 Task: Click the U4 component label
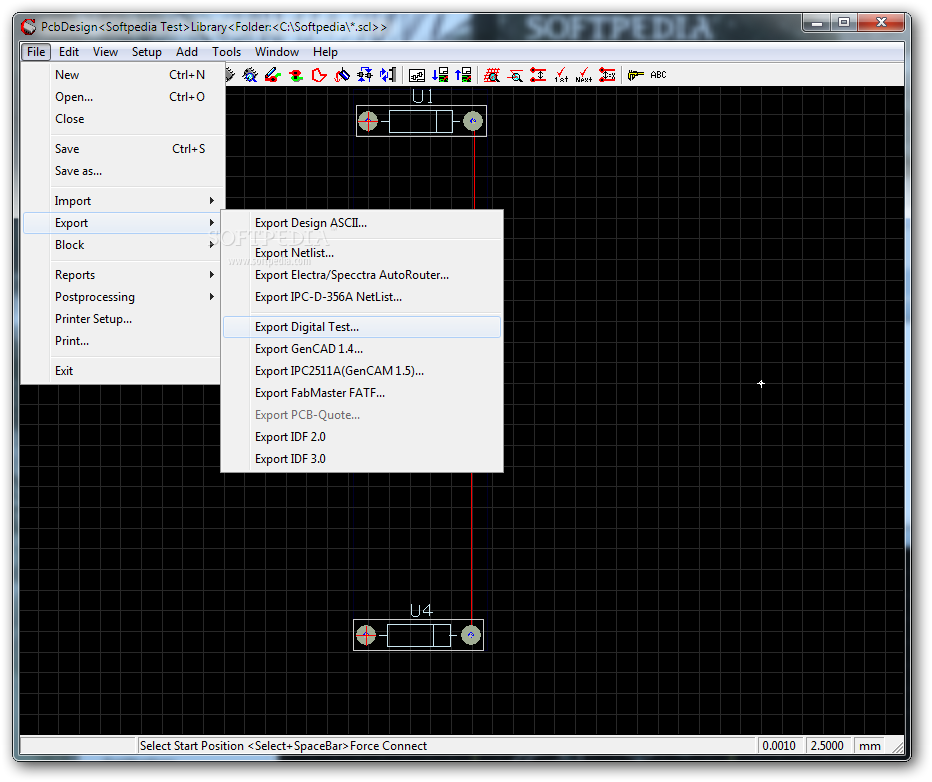point(421,610)
